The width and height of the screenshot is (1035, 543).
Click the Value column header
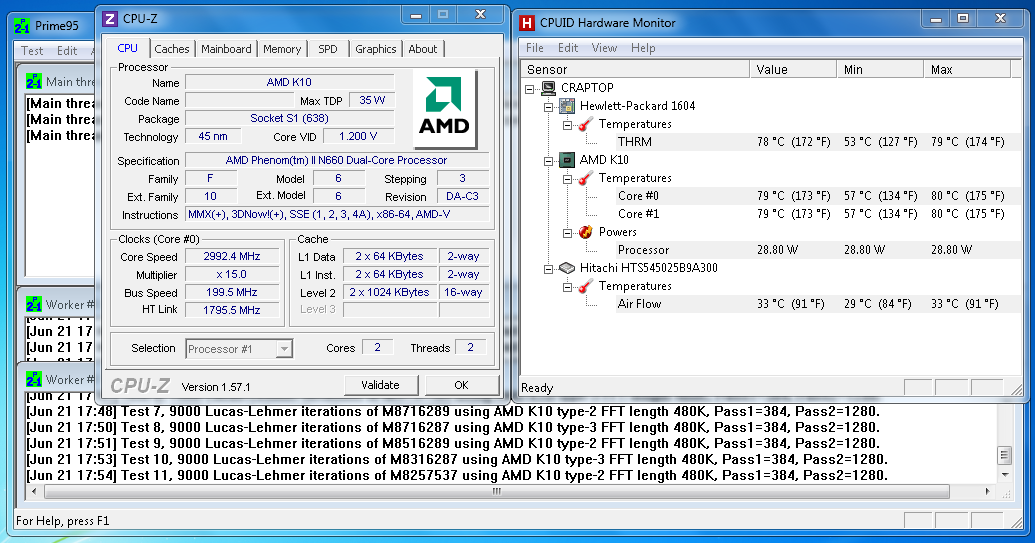(793, 69)
